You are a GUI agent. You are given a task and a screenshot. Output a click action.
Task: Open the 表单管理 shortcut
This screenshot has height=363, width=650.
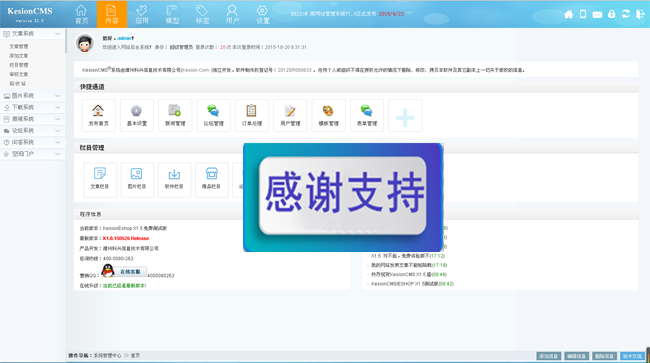(x=367, y=116)
